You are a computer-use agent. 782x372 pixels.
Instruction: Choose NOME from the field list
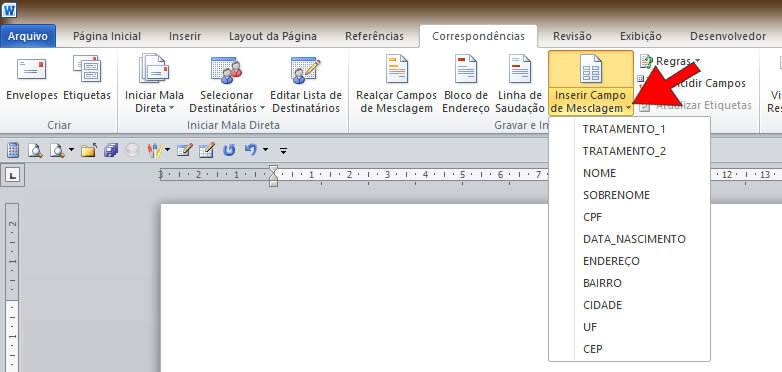(x=629, y=173)
